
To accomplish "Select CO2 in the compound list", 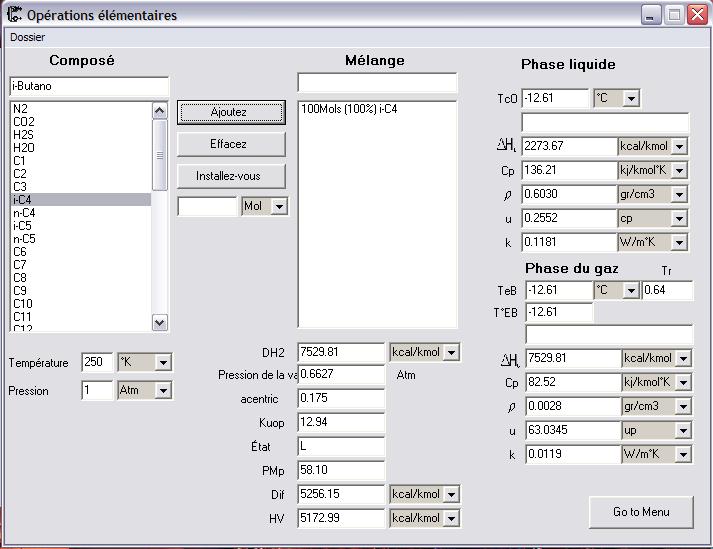I will coord(81,122).
